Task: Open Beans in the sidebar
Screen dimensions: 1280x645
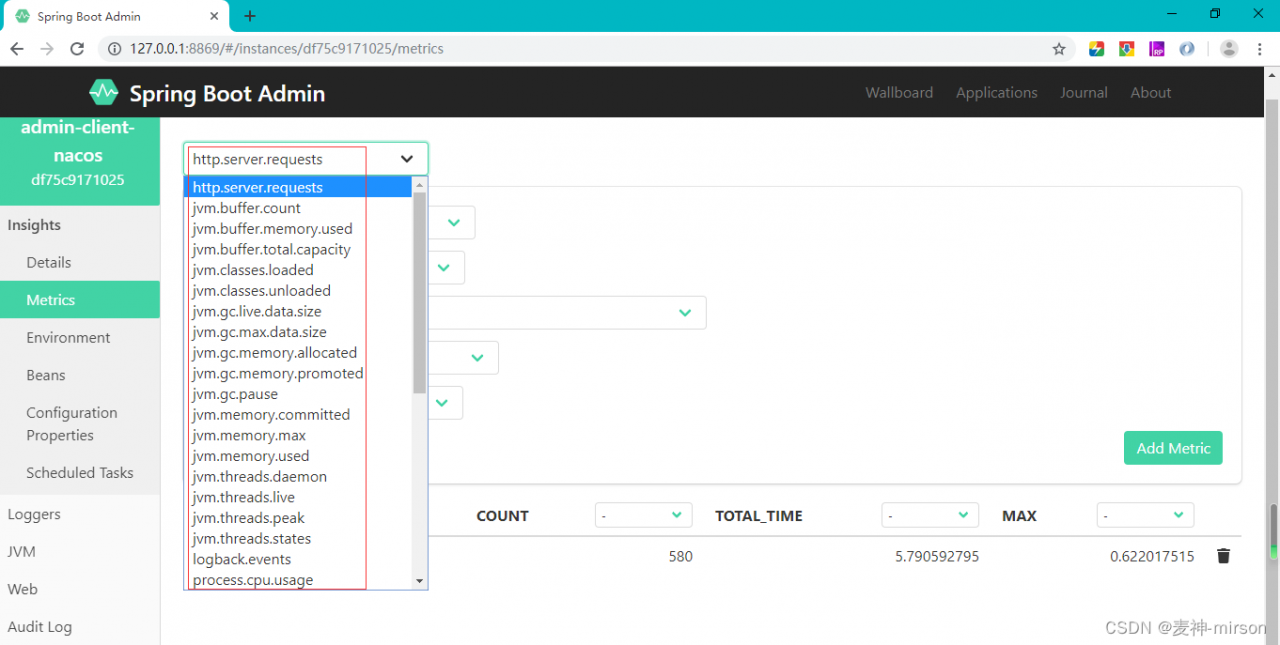Action: (80, 375)
